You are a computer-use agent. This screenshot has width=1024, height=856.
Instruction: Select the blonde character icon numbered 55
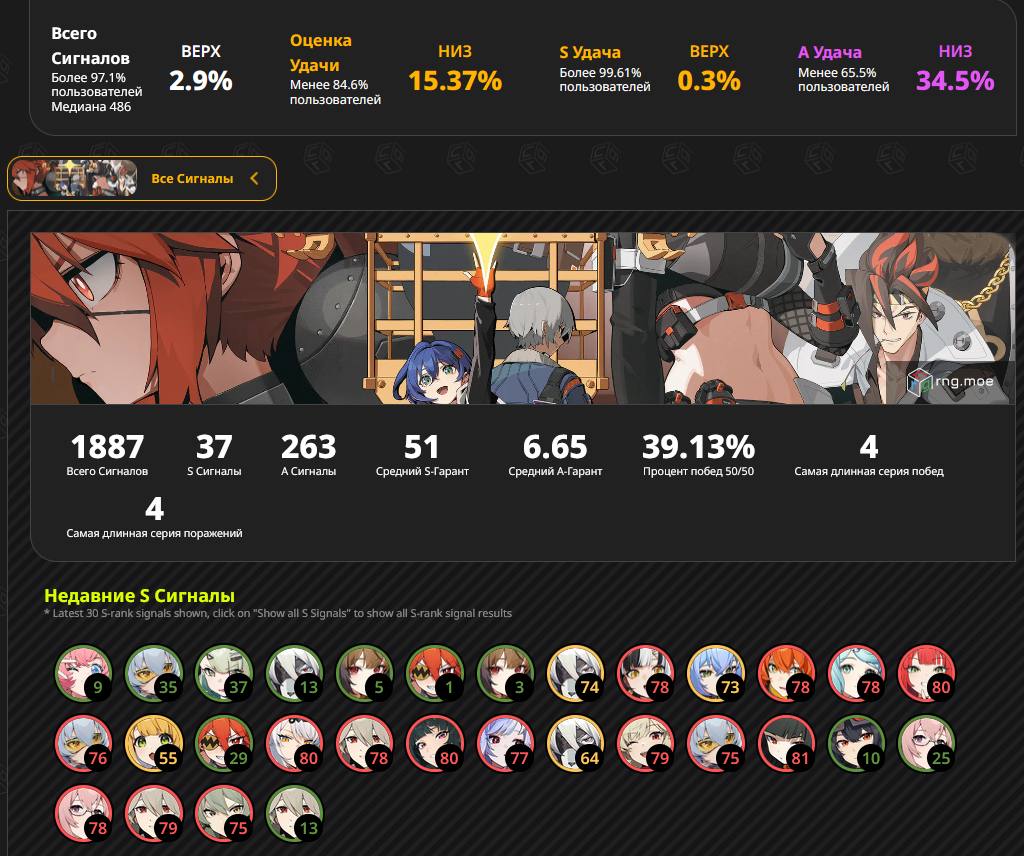coord(154,744)
